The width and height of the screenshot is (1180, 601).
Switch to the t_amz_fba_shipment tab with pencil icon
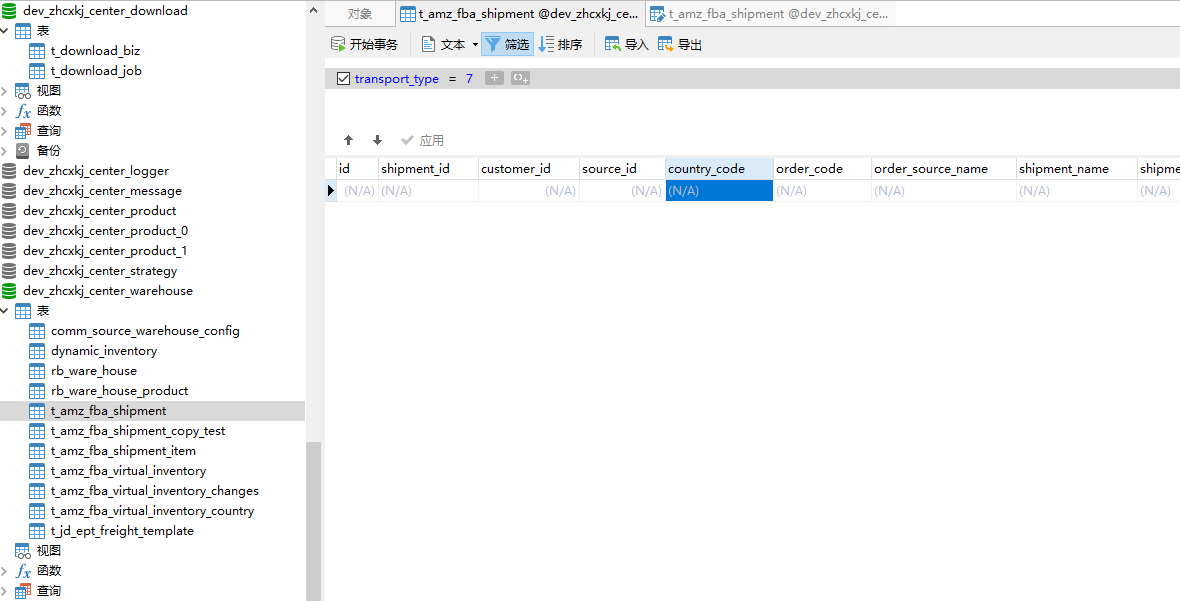point(770,14)
